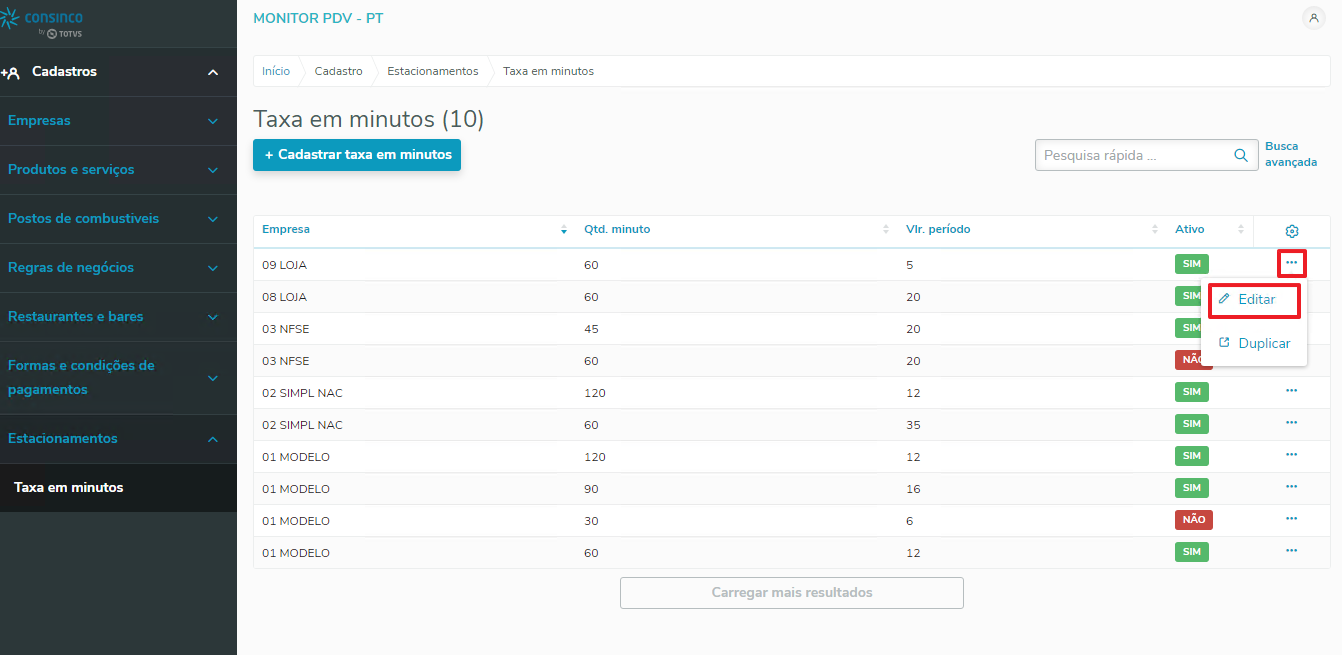1342x655 pixels.
Task: Go to Cadastro breadcrumb
Action: pyautogui.click(x=338, y=71)
